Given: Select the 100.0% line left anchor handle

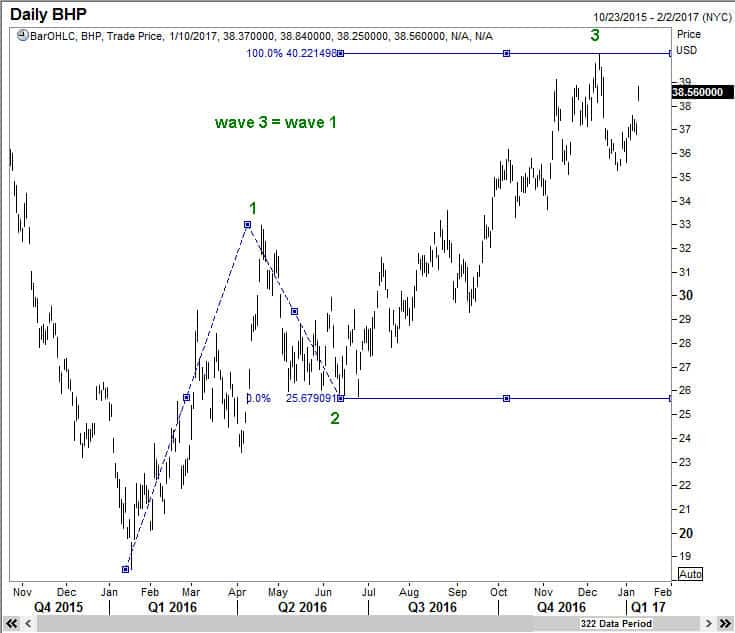Looking at the screenshot, I should [341, 53].
